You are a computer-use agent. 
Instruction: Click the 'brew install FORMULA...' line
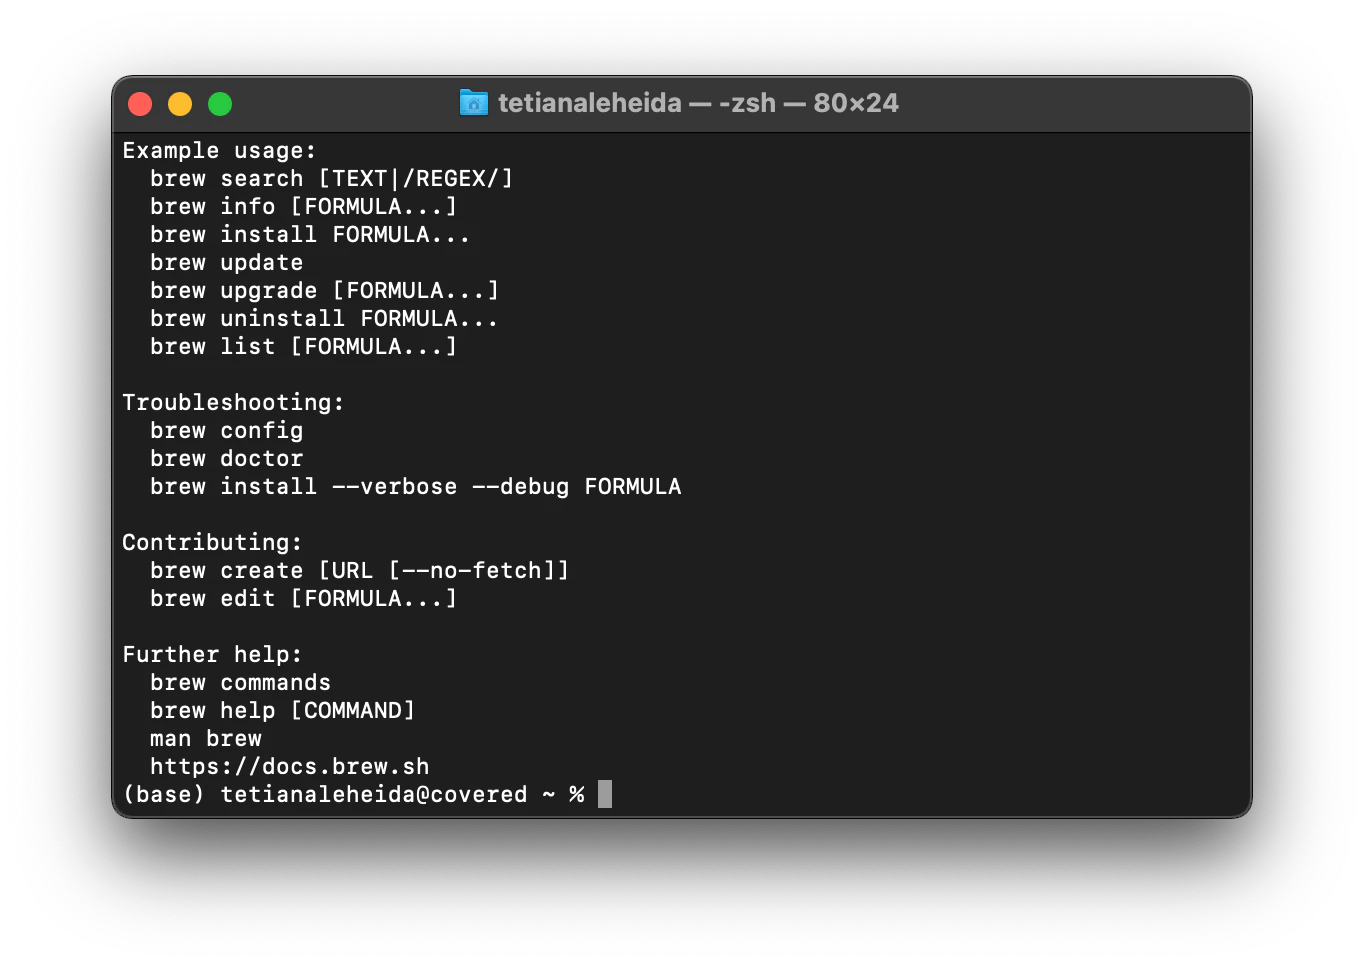click(310, 235)
